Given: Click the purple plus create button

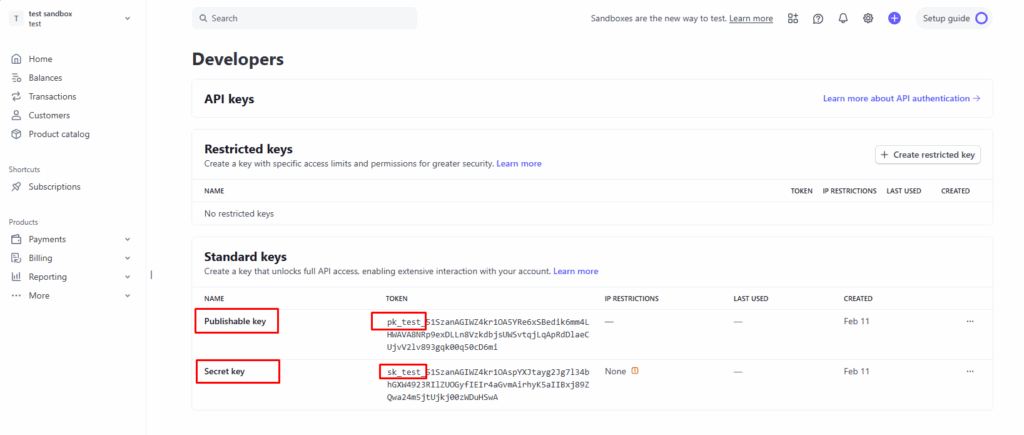Looking at the screenshot, I should click(894, 18).
